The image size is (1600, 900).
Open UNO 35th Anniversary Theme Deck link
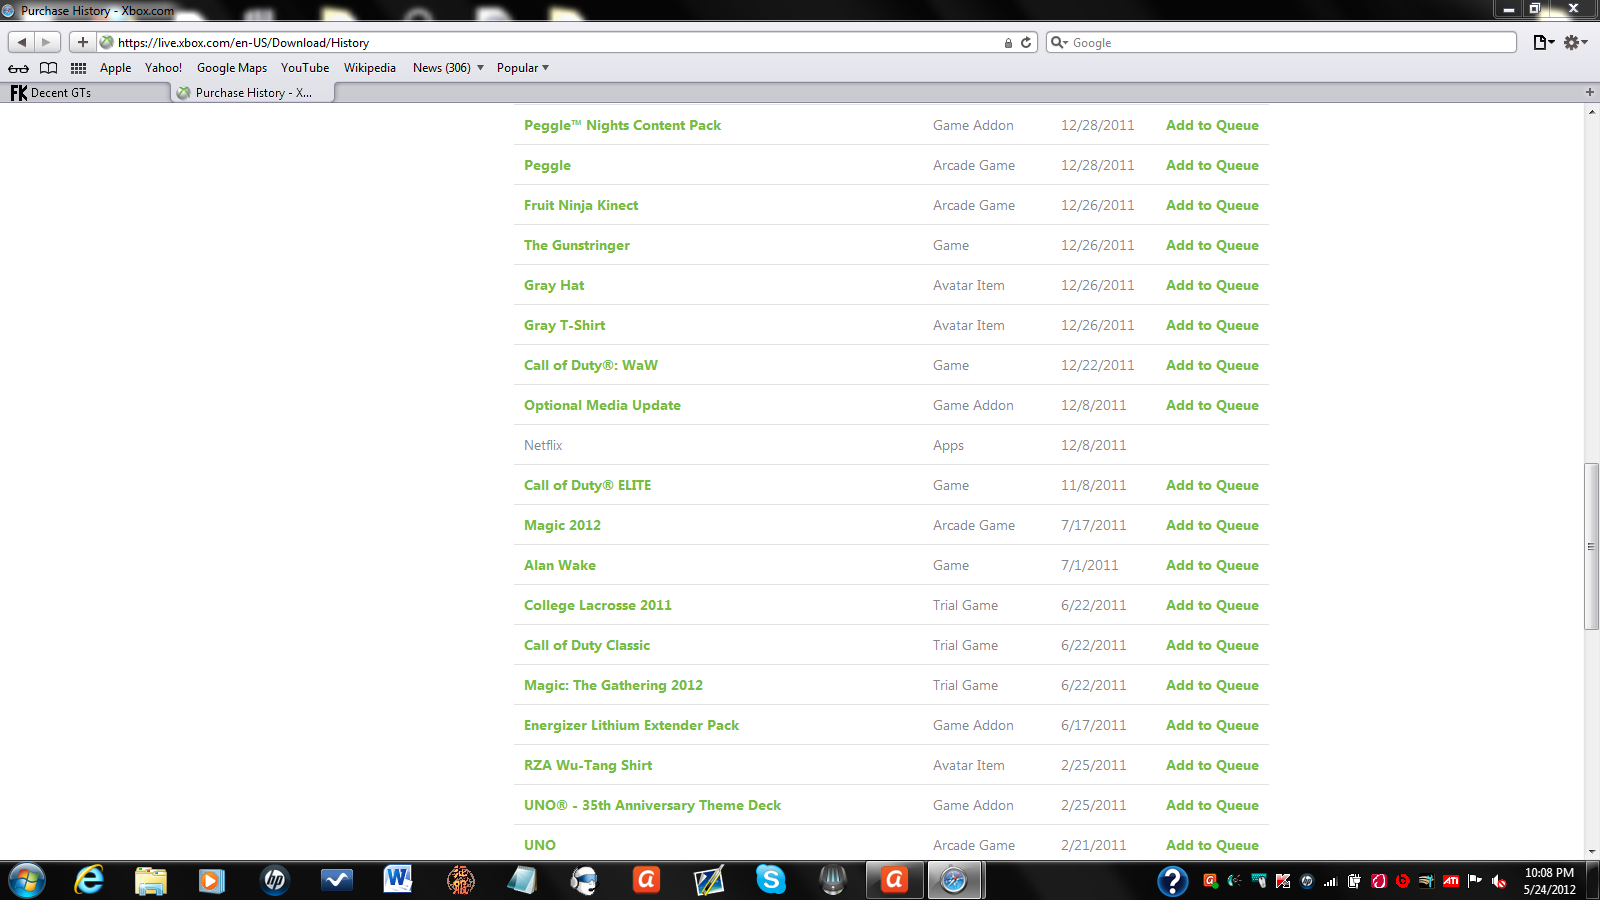coord(652,805)
